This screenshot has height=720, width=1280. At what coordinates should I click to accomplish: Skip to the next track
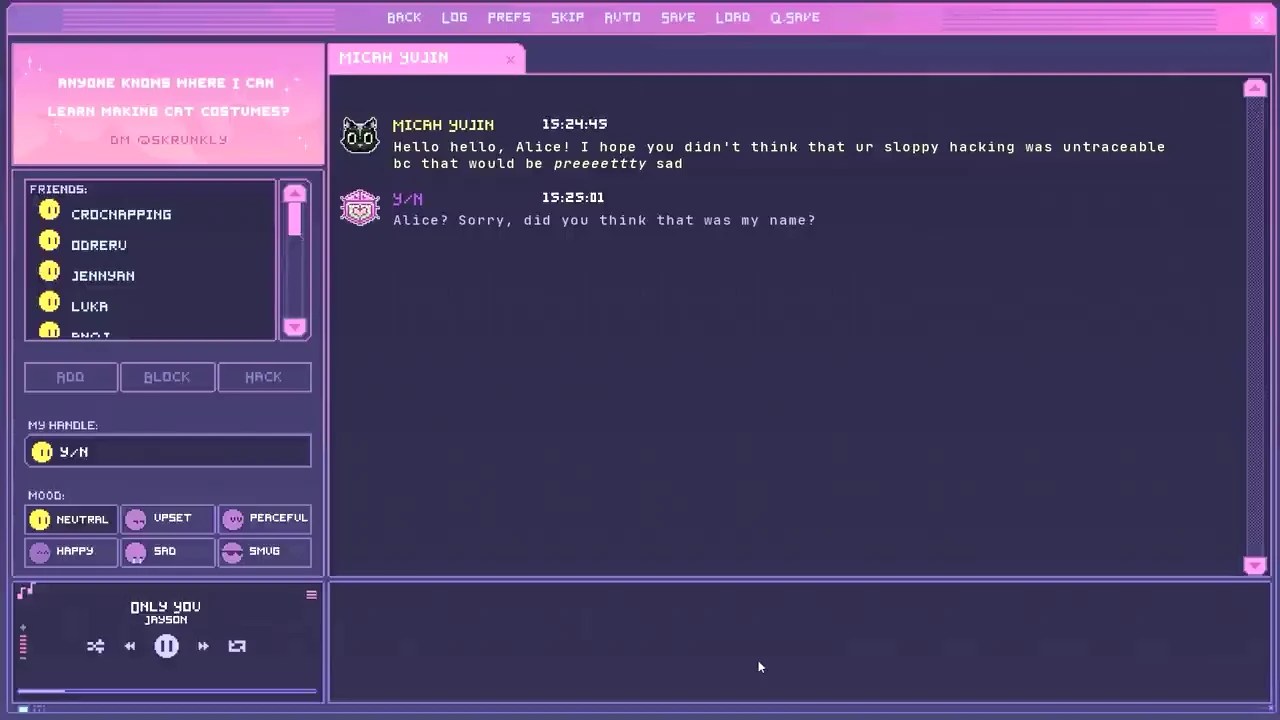point(203,646)
